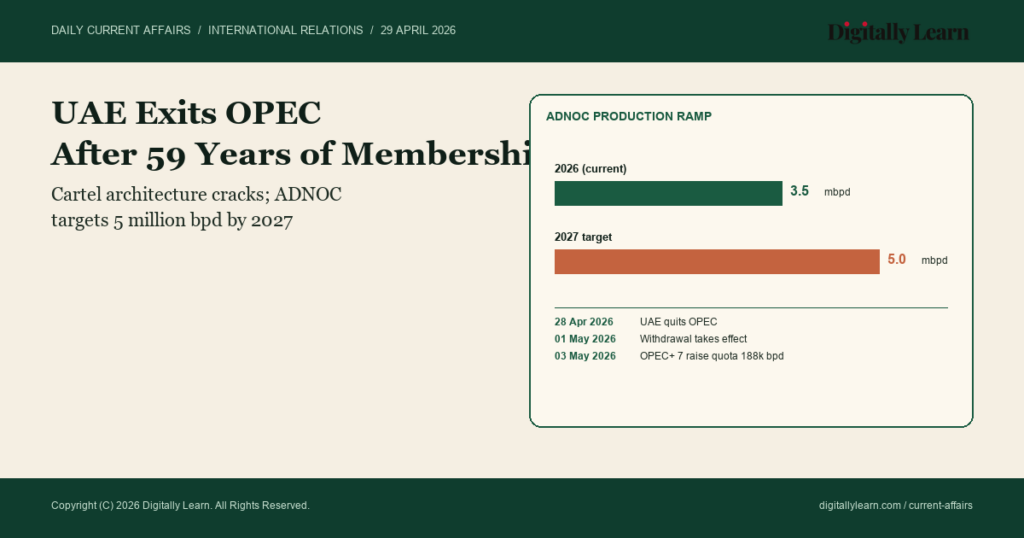Click the Digitally Learn logo

point(898,32)
